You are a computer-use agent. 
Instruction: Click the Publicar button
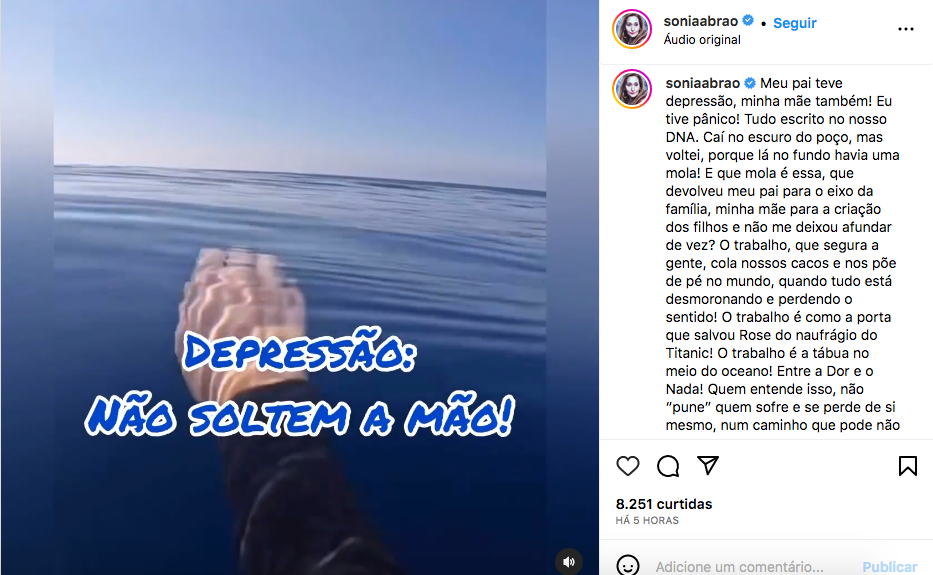tap(890, 567)
